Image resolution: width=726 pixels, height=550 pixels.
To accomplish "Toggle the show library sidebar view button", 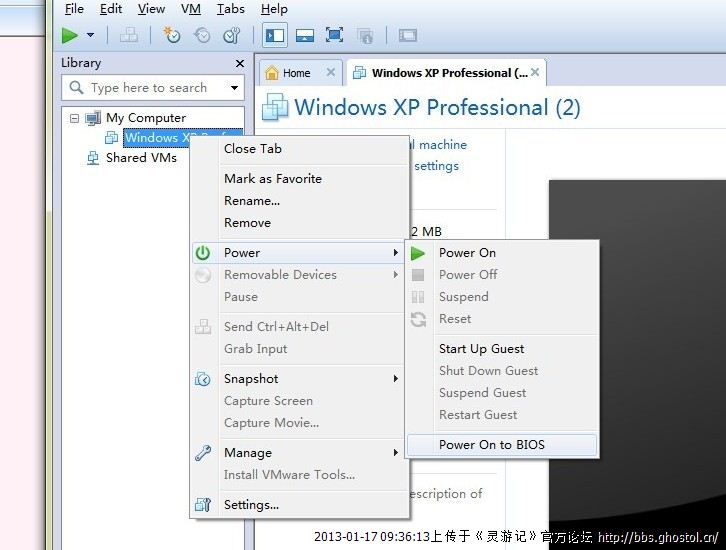I will (275, 35).
